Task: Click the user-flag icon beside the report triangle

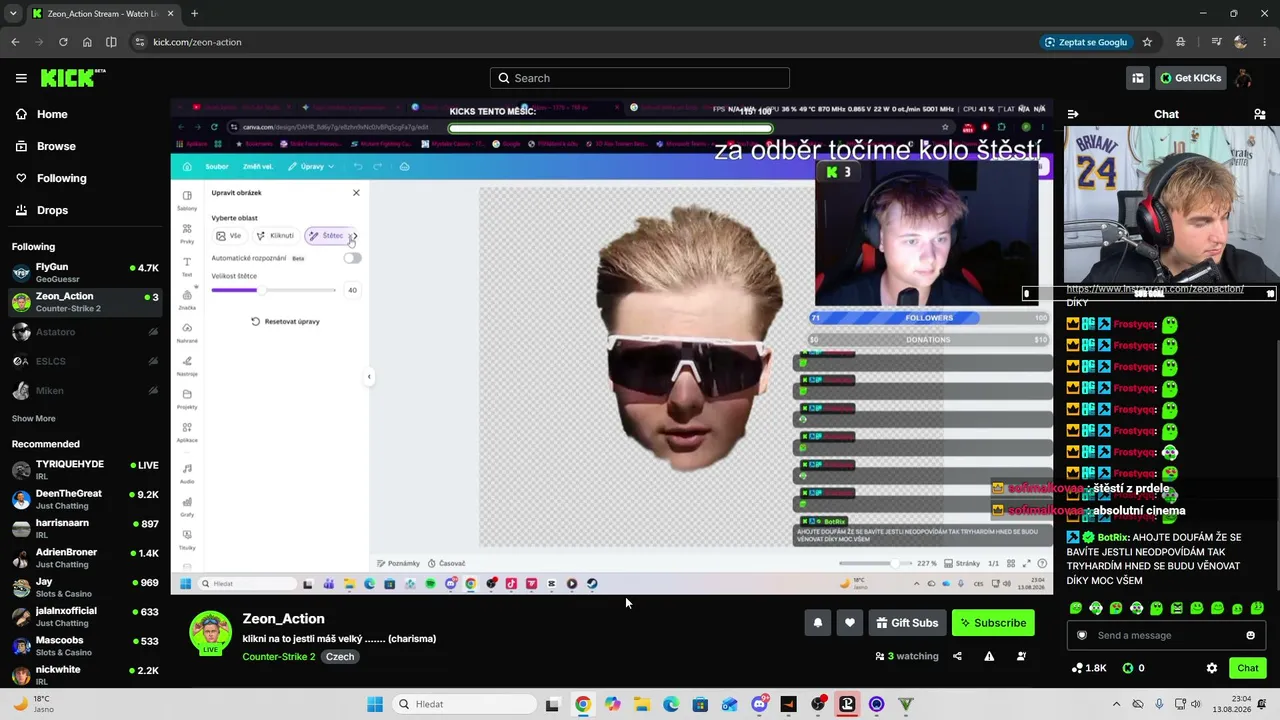Action: [x=1021, y=656]
